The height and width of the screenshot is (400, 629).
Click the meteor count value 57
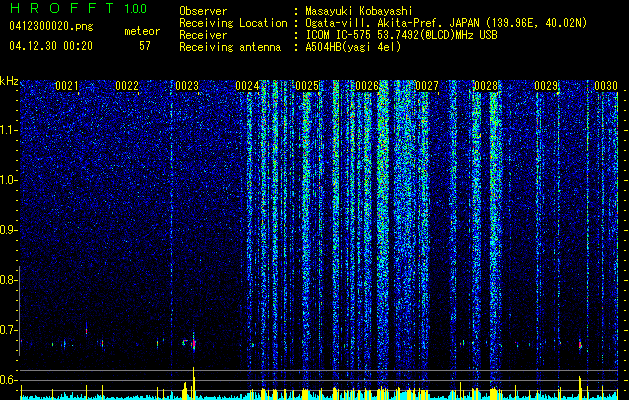(145, 46)
